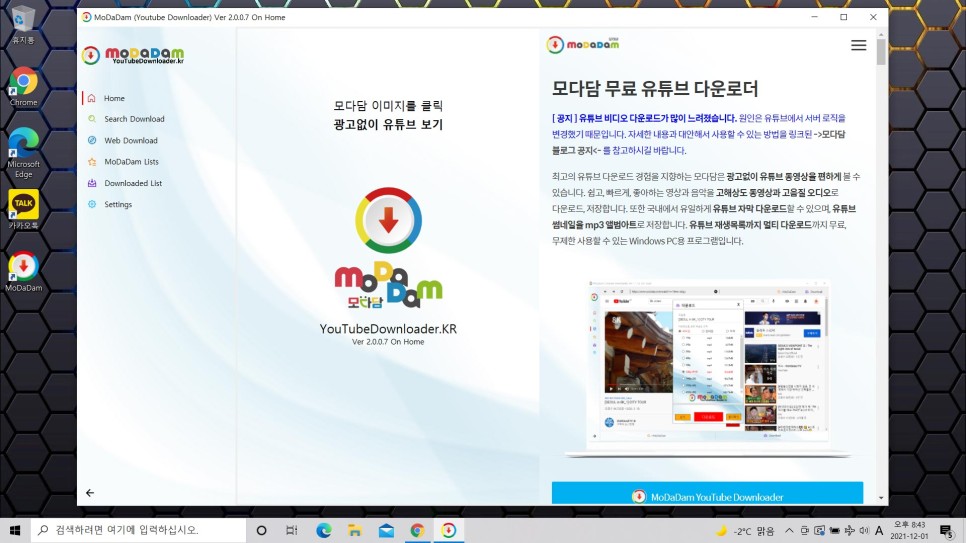Screen dimensions: 966x543
Task: Click the YouTubeDownloader.KR text
Action: (388, 329)
